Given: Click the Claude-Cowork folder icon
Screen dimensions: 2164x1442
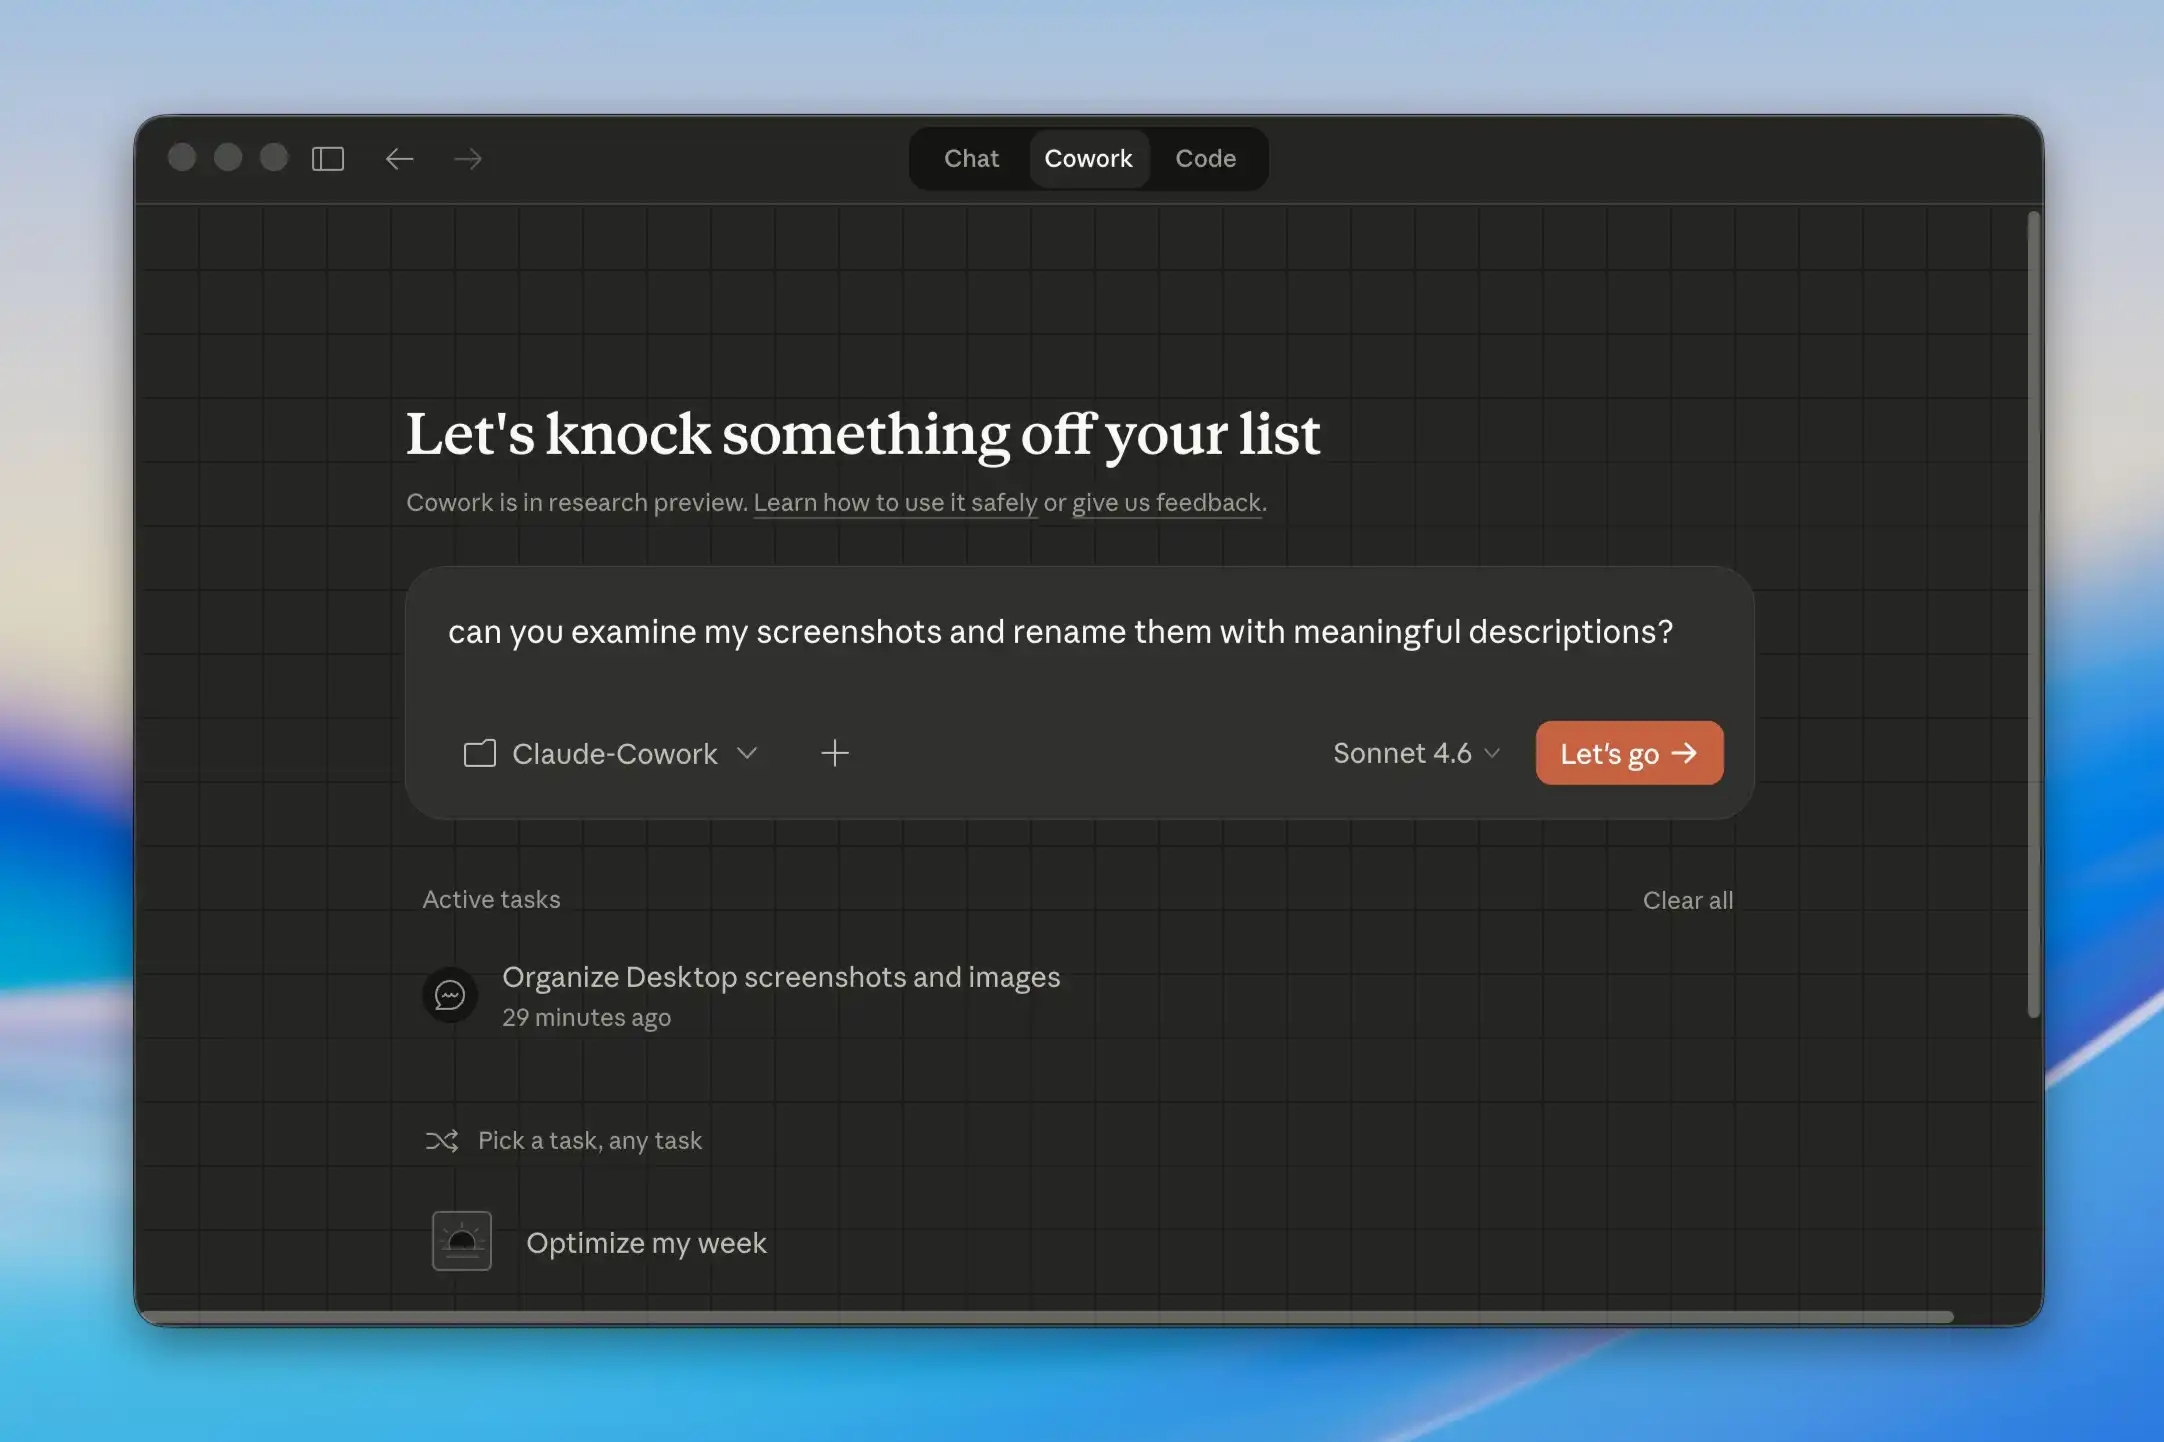Looking at the screenshot, I should [480, 753].
